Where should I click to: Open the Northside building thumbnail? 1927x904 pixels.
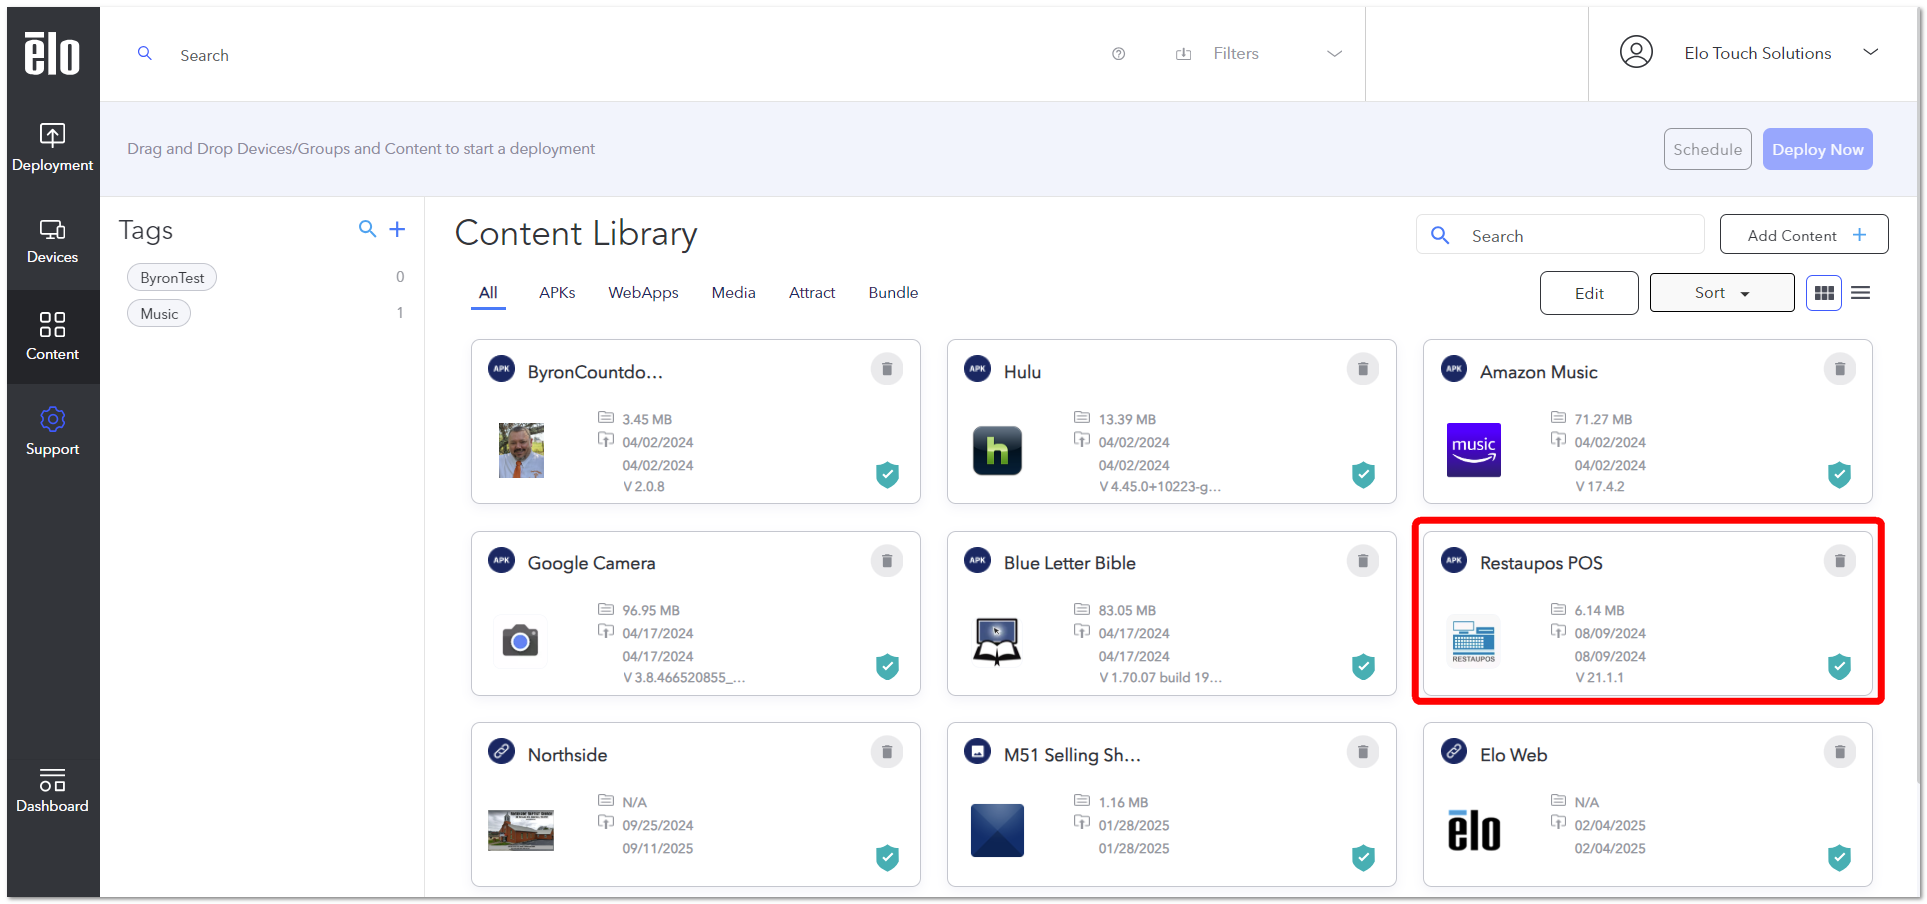coord(521,830)
